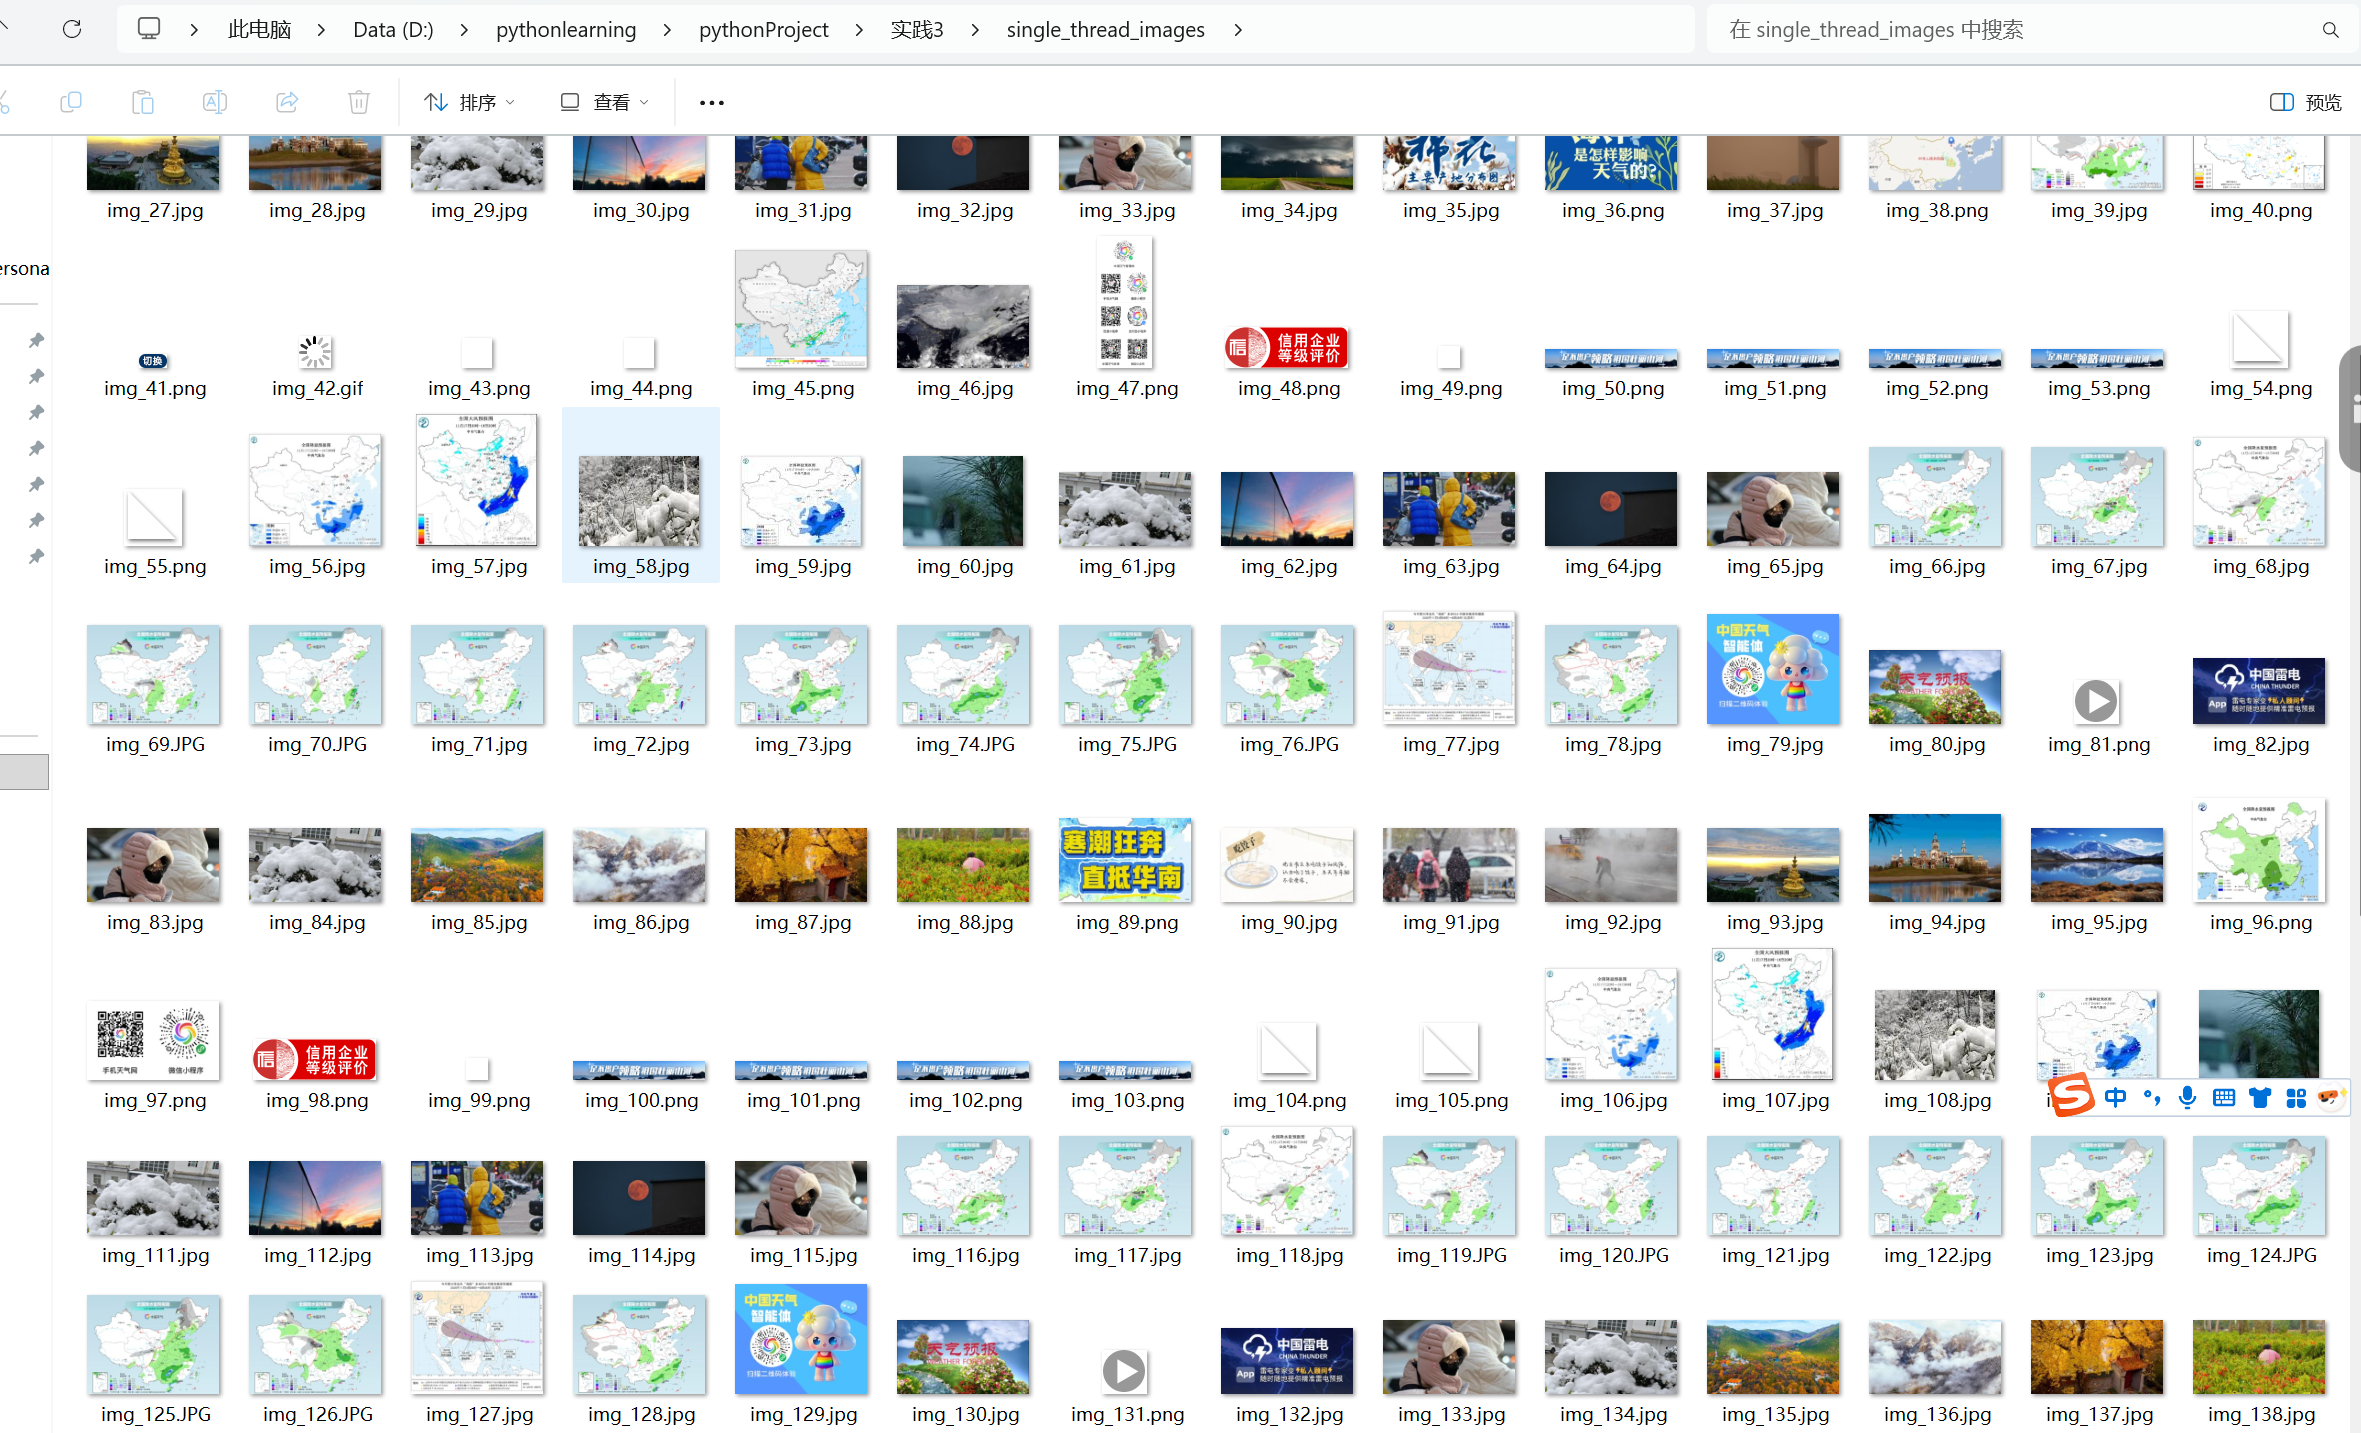Viewport: 2361px width, 1433px height.
Task: Click the paste icon in toolbar
Action: [143, 102]
